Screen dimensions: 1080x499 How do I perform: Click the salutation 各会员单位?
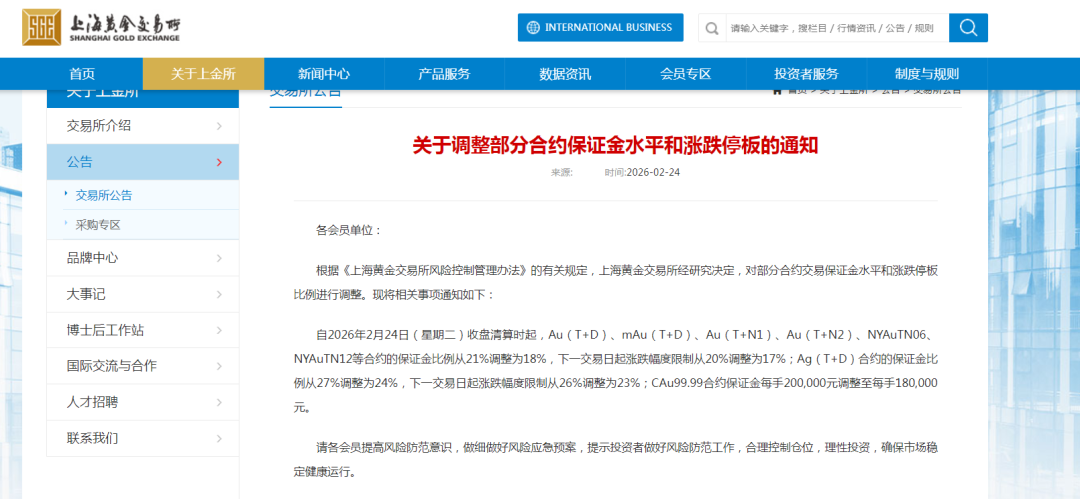pos(349,230)
